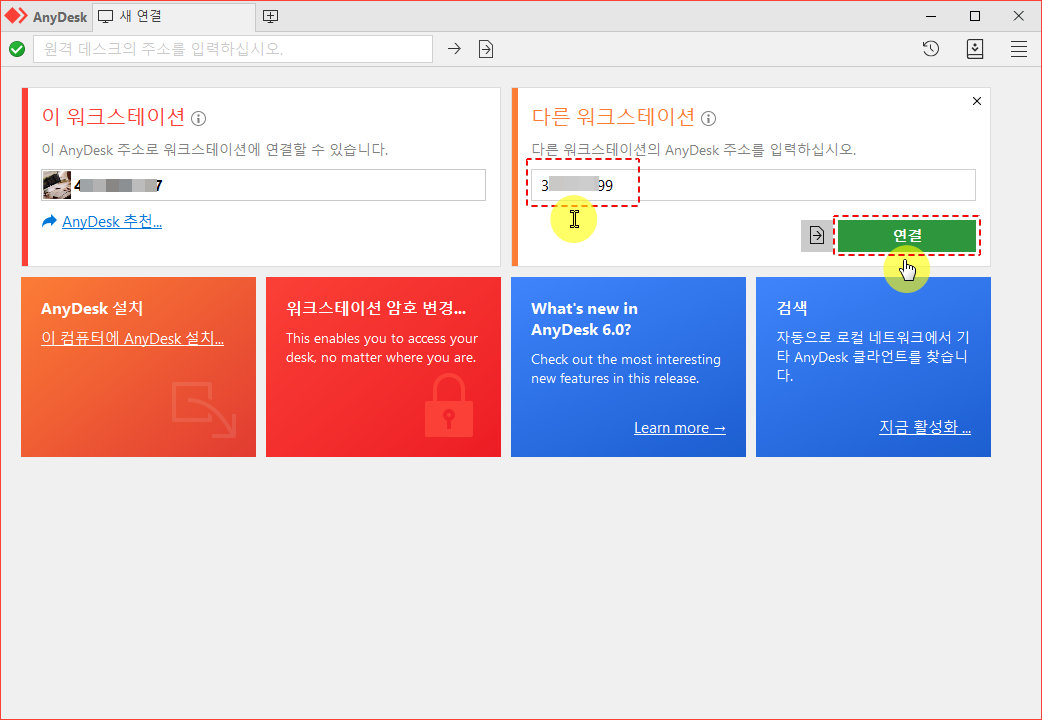The width and height of the screenshot is (1042, 720).
Task: Open the address book icon
Action: coord(975,49)
